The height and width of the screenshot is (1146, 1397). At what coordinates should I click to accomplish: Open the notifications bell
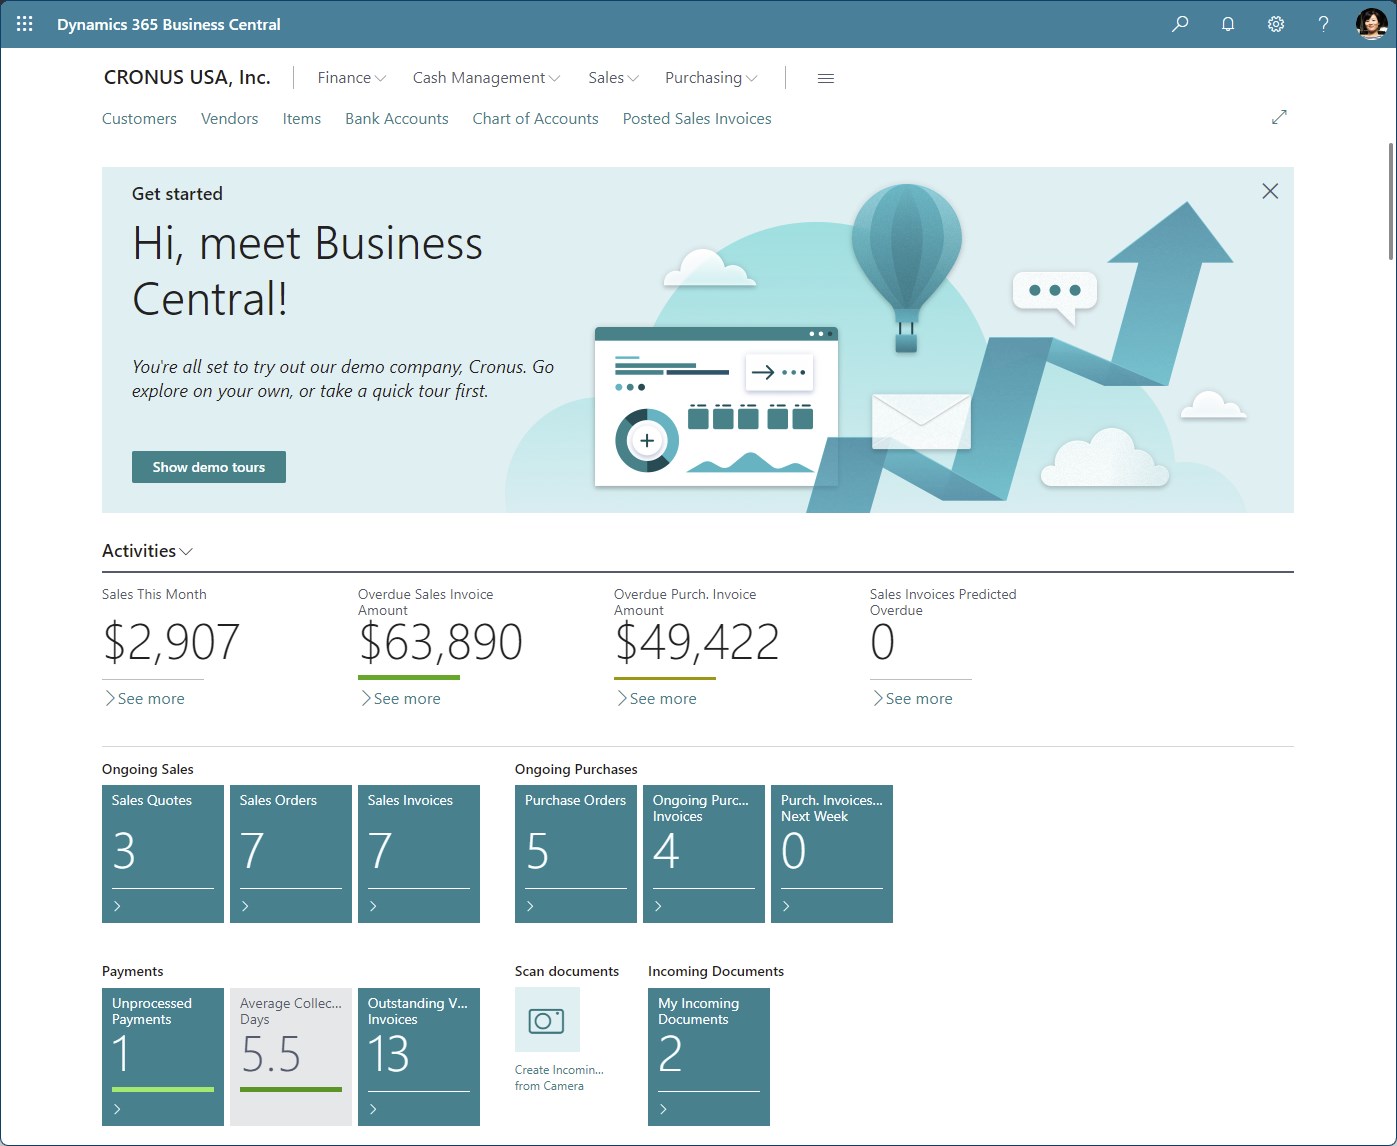click(1227, 23)
